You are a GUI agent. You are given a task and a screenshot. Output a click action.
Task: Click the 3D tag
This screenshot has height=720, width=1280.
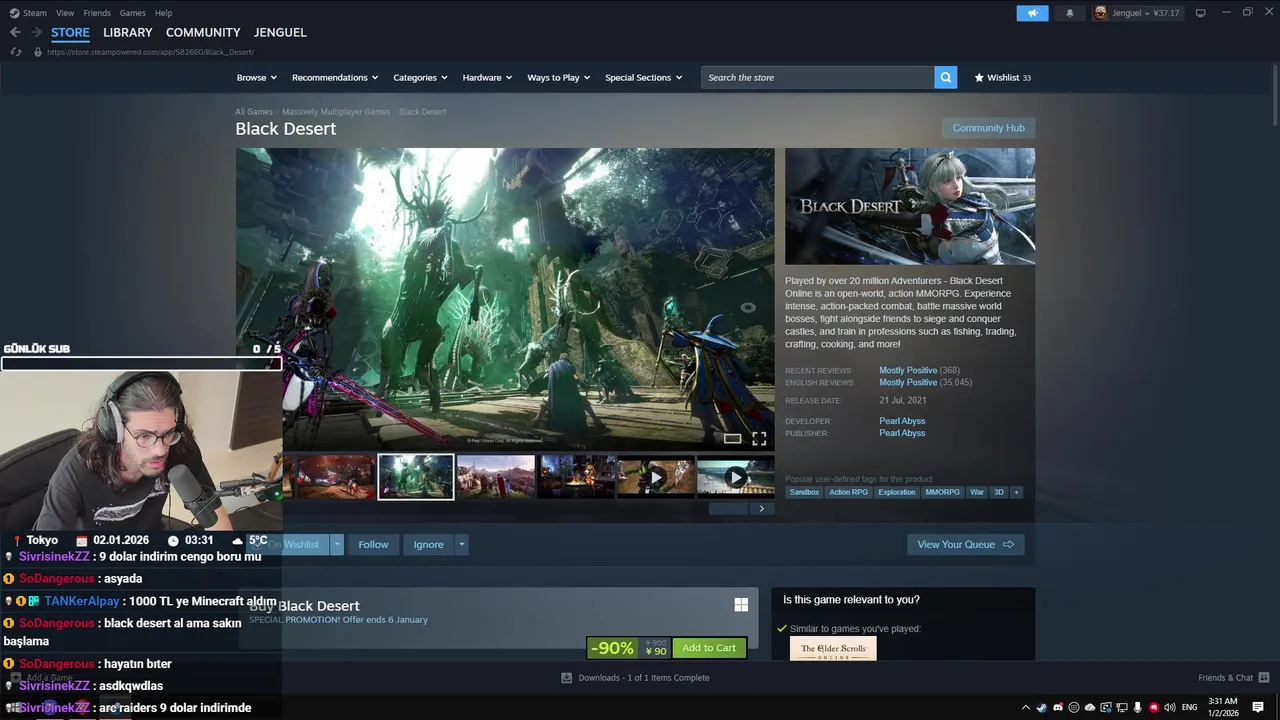point(998,492)
